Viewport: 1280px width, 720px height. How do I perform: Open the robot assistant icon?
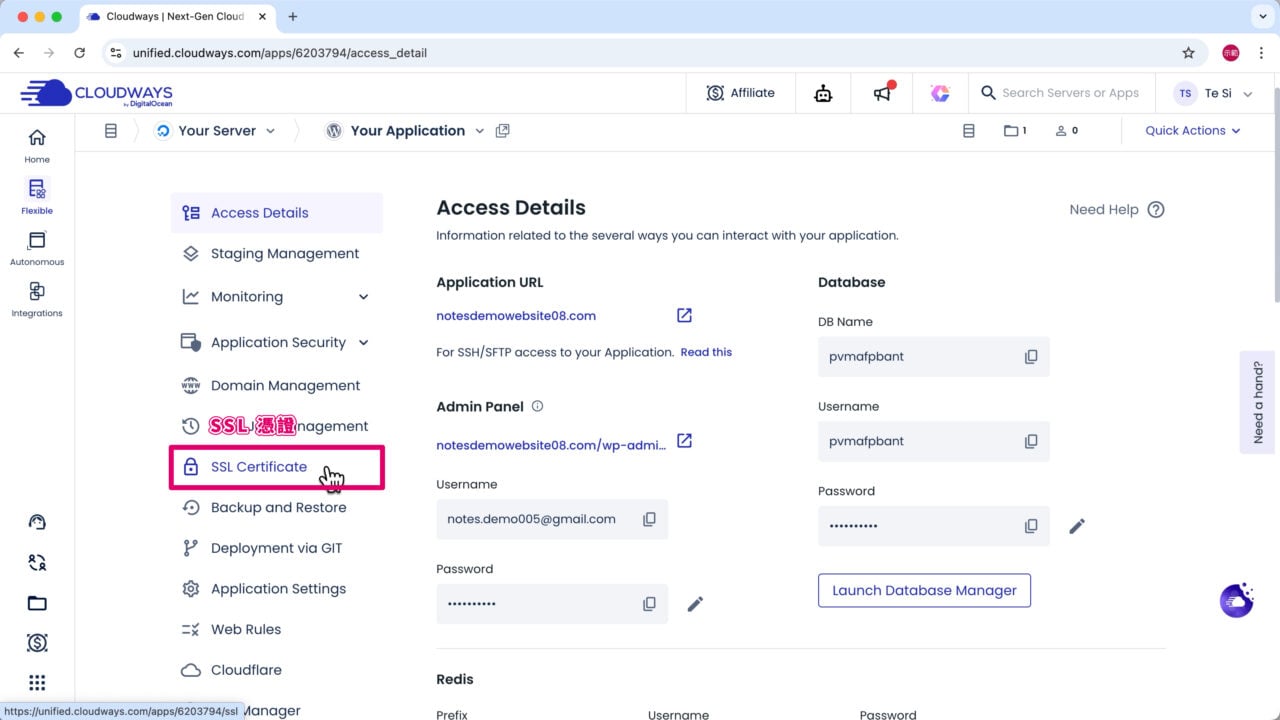[x=823, y=93]
